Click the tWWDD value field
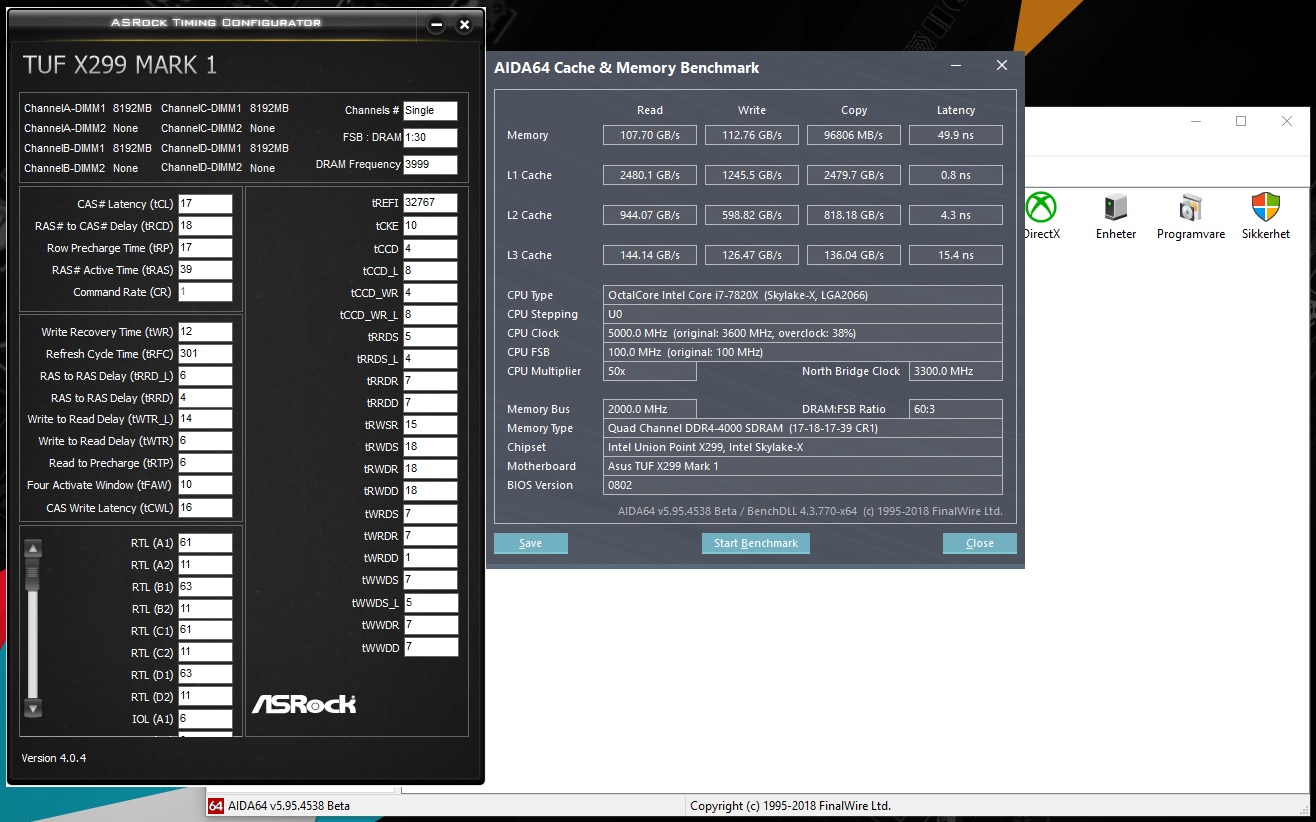The height and width of the screenshot is (822, 1316). [x=430, y=647]
